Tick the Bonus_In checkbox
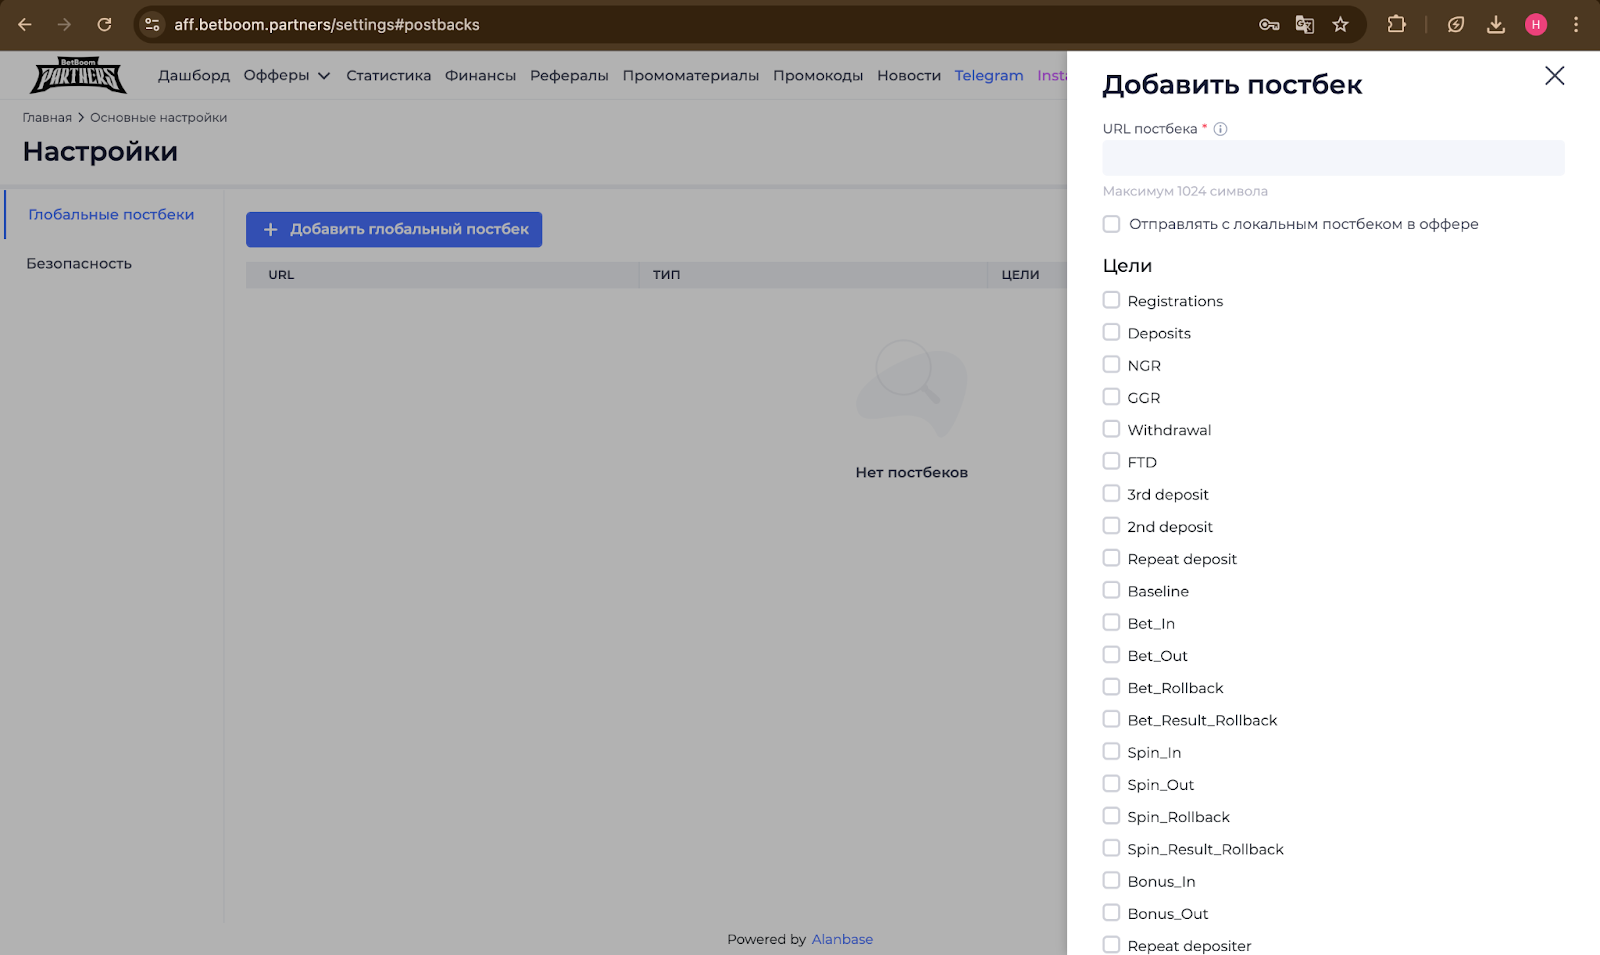This screenshot has height=955, width=1600. click(1111, 880)
